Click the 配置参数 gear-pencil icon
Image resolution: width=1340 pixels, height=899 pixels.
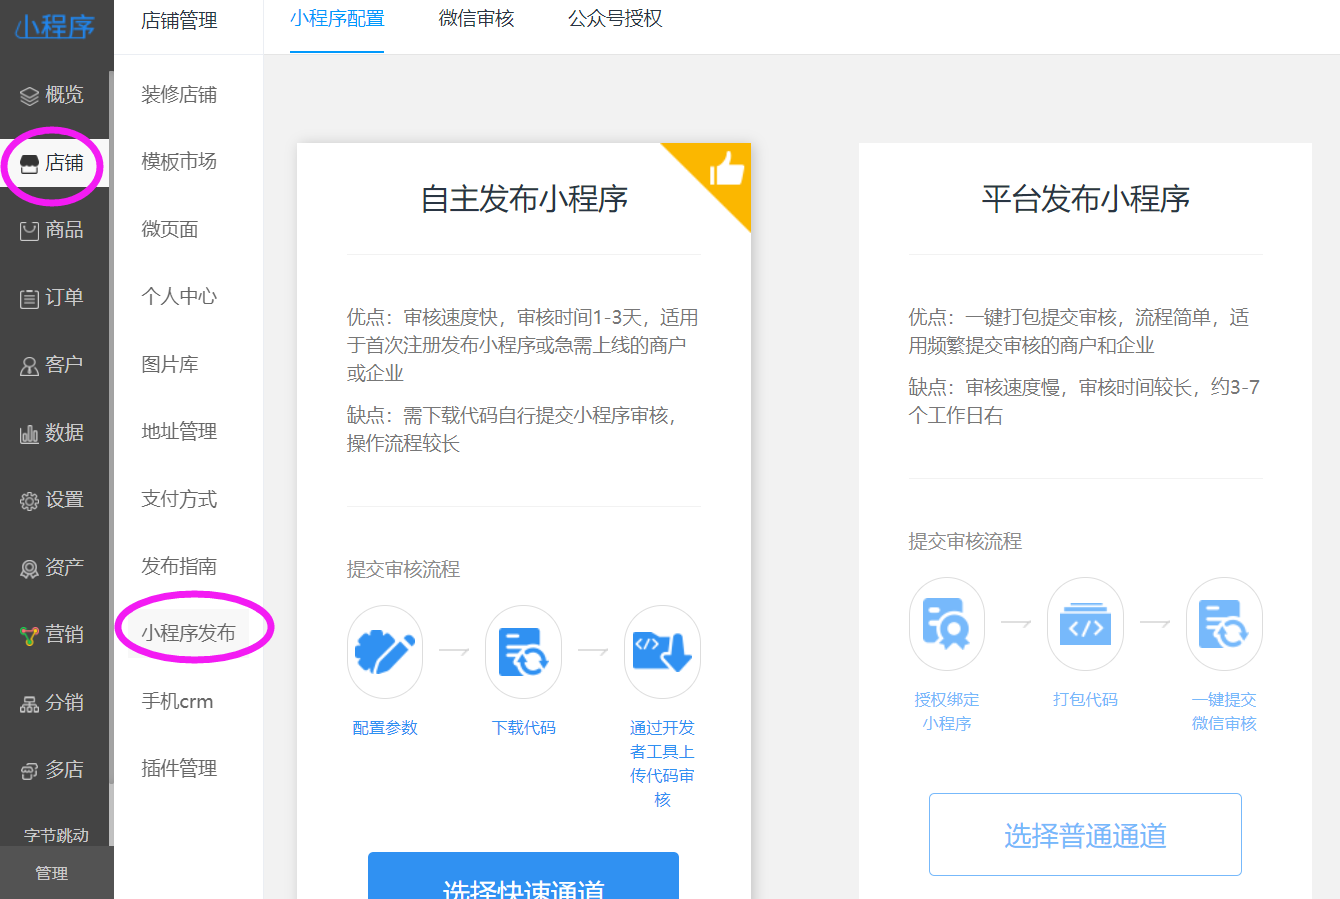(x=385, y=652)
